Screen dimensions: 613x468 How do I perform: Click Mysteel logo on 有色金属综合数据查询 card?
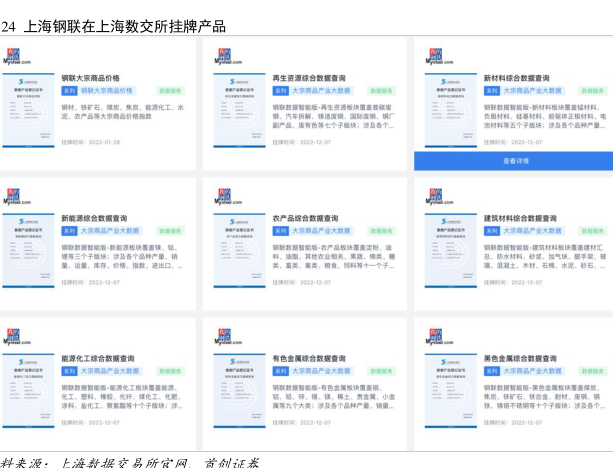(228, 337)
